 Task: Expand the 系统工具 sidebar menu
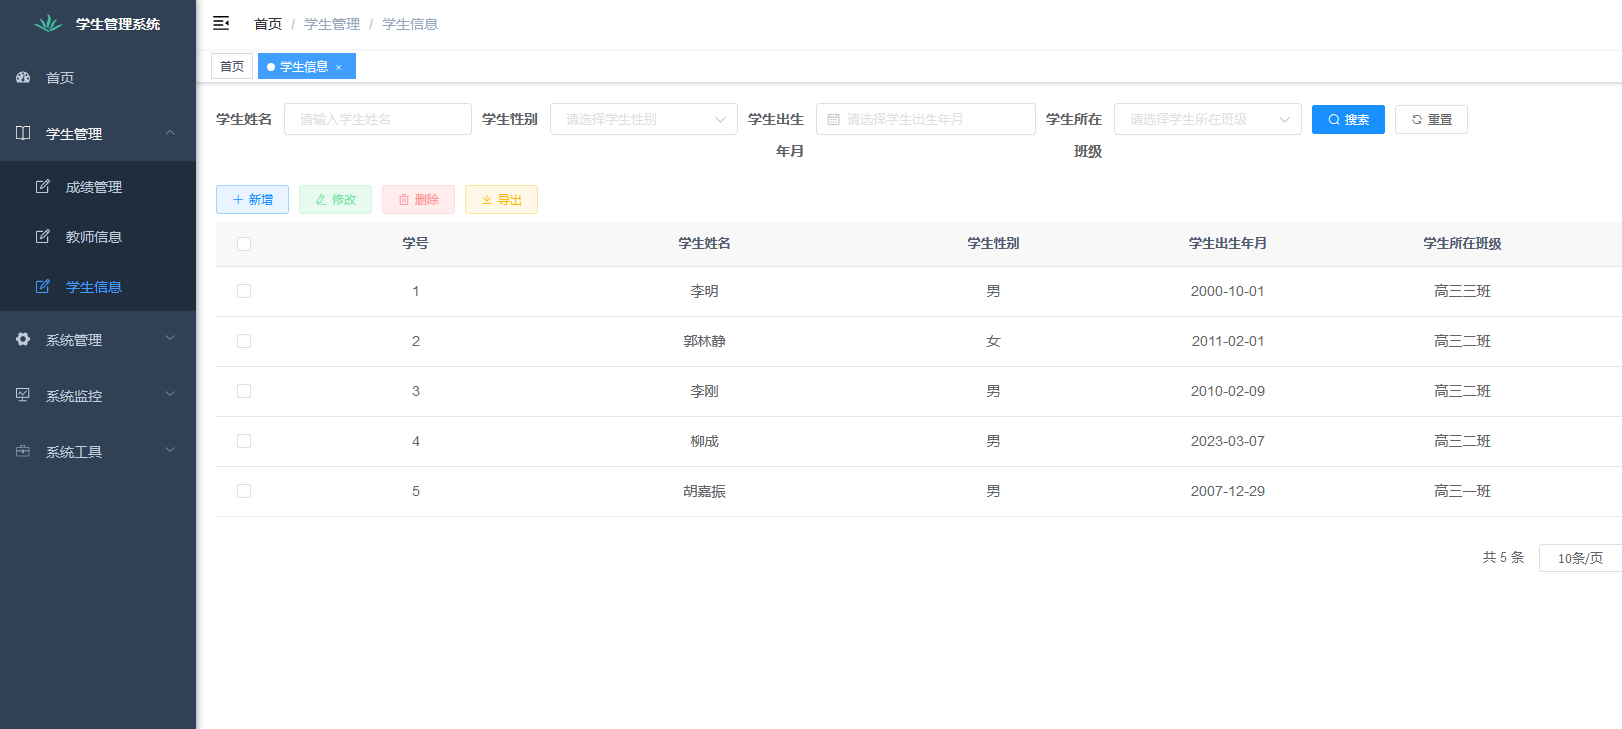[98, 451]
